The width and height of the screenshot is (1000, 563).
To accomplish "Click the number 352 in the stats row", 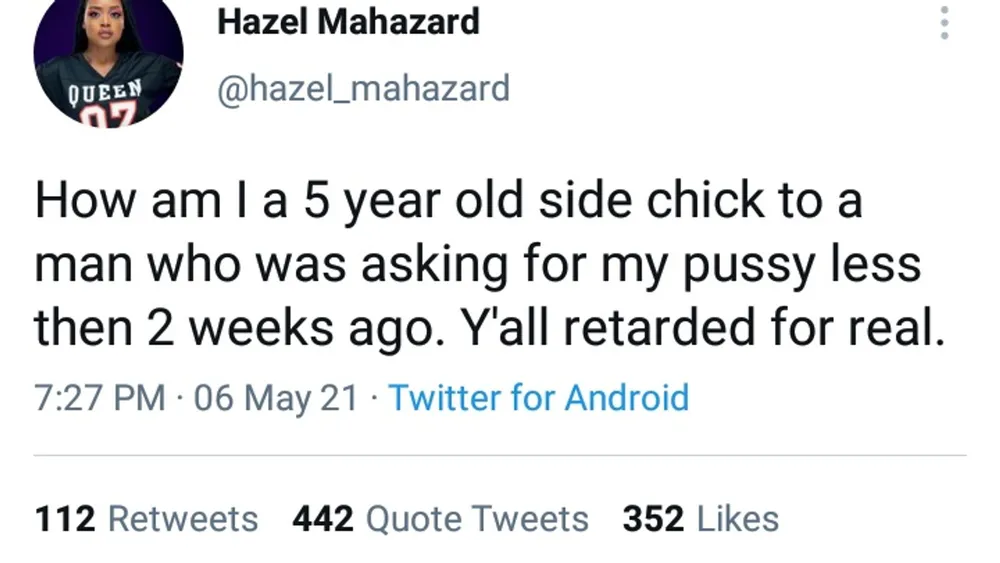I will coord(653,519).
